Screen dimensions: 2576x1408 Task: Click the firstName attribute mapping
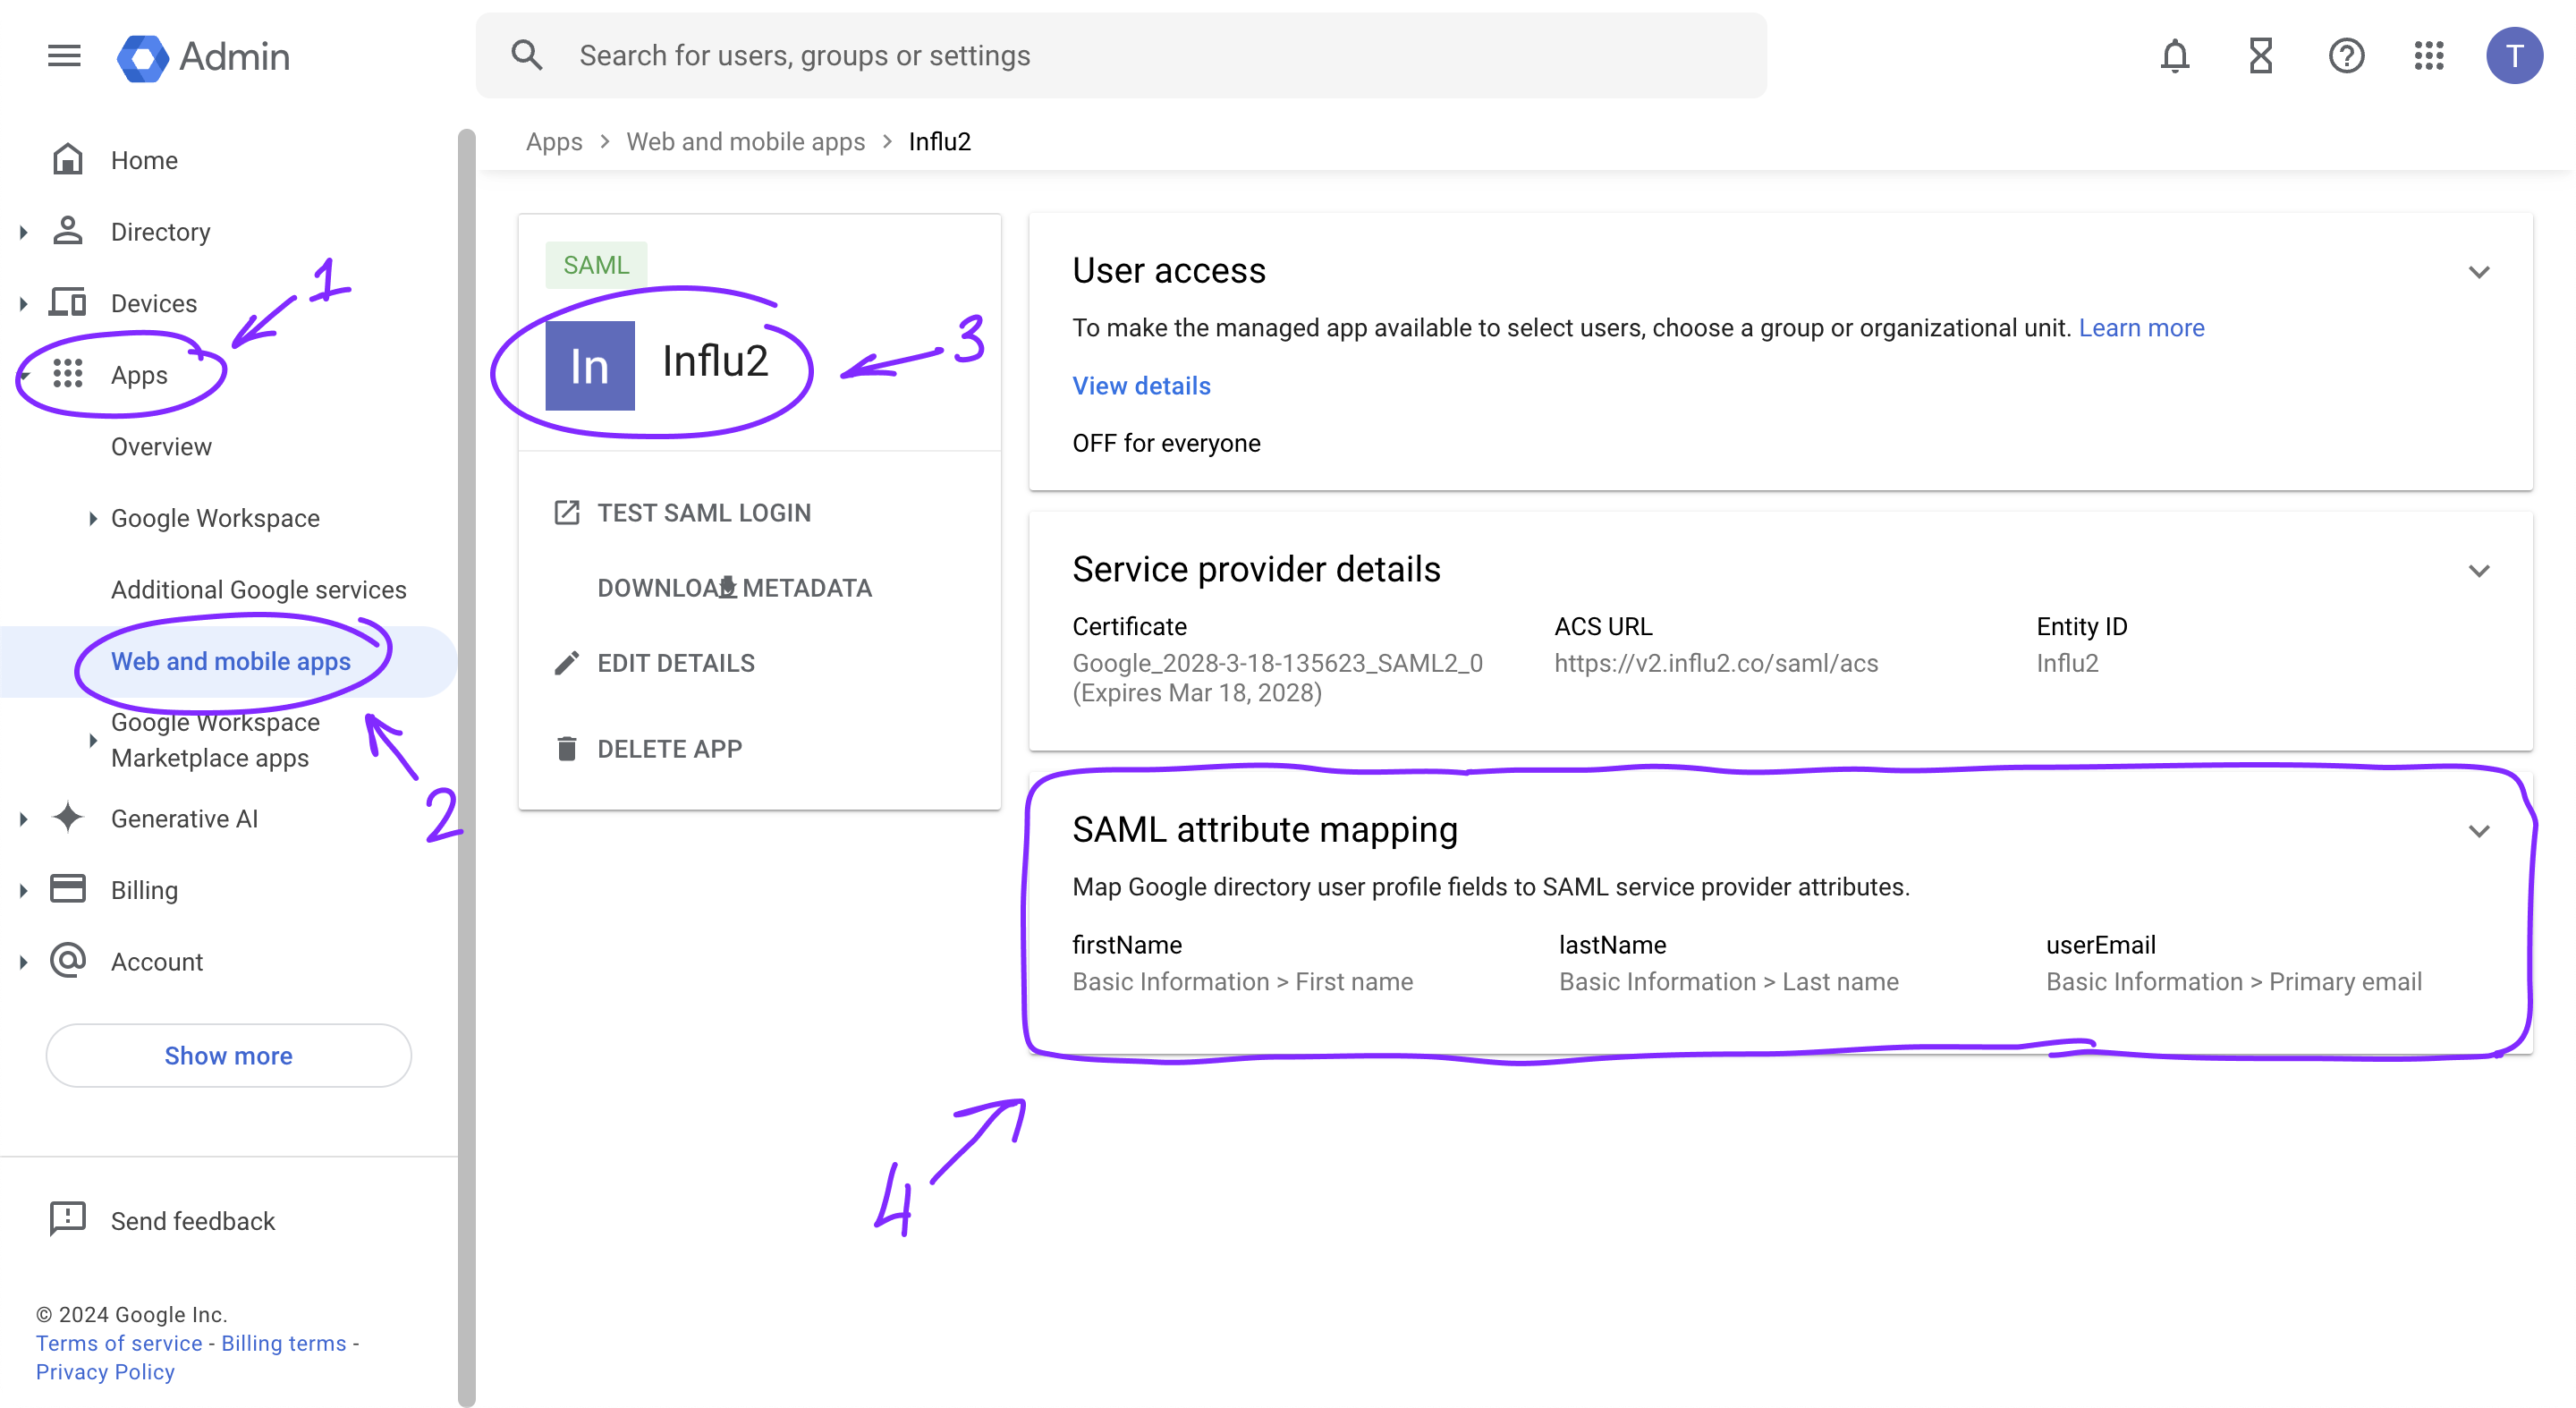click(x=1242, y=963)
